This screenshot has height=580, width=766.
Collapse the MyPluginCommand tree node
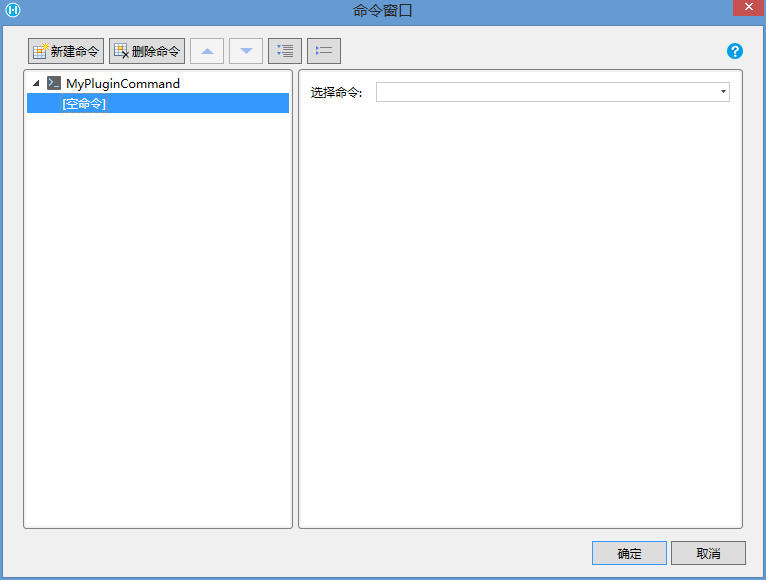[x=36, y=84]
